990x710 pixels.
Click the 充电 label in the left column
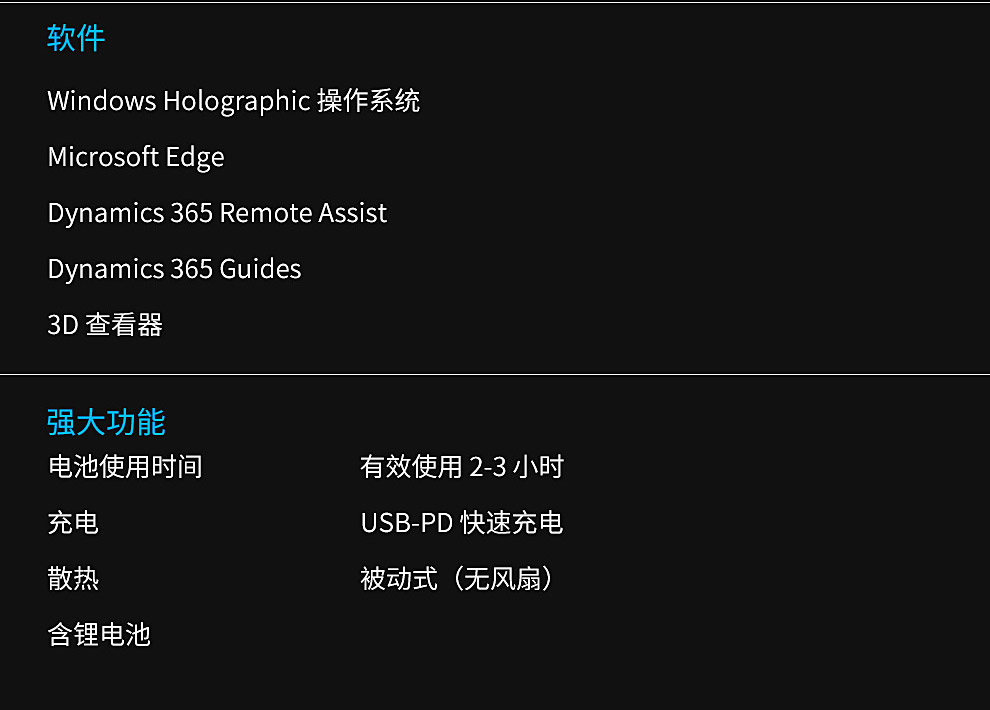pos(73,523)
